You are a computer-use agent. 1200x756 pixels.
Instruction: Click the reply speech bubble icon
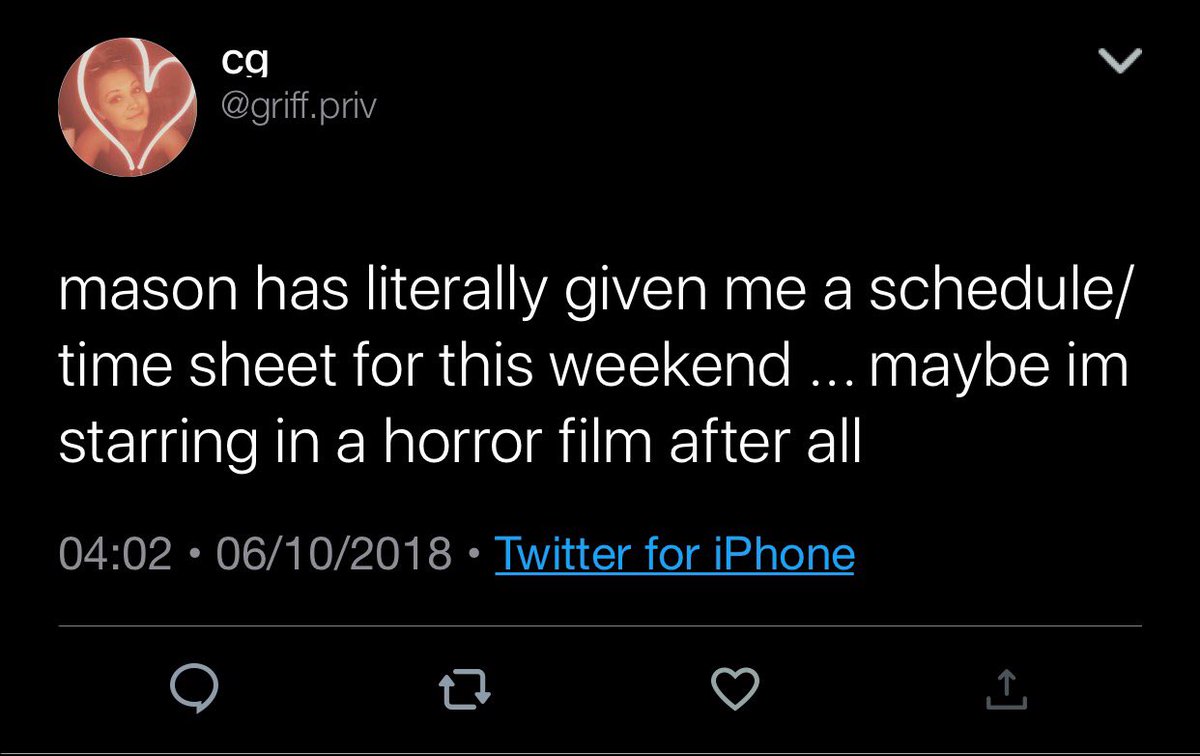tap(187, 687)
